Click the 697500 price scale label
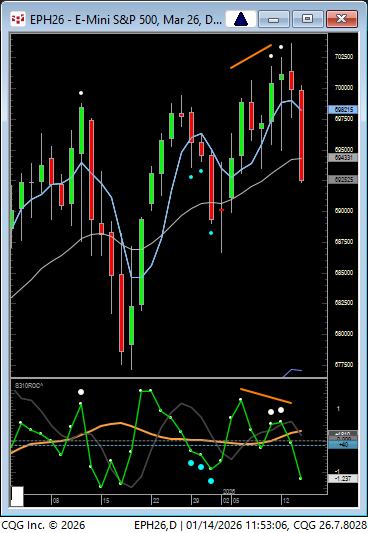Image resolution: width=368 pixels, height=533 pixels. point(344,119)
